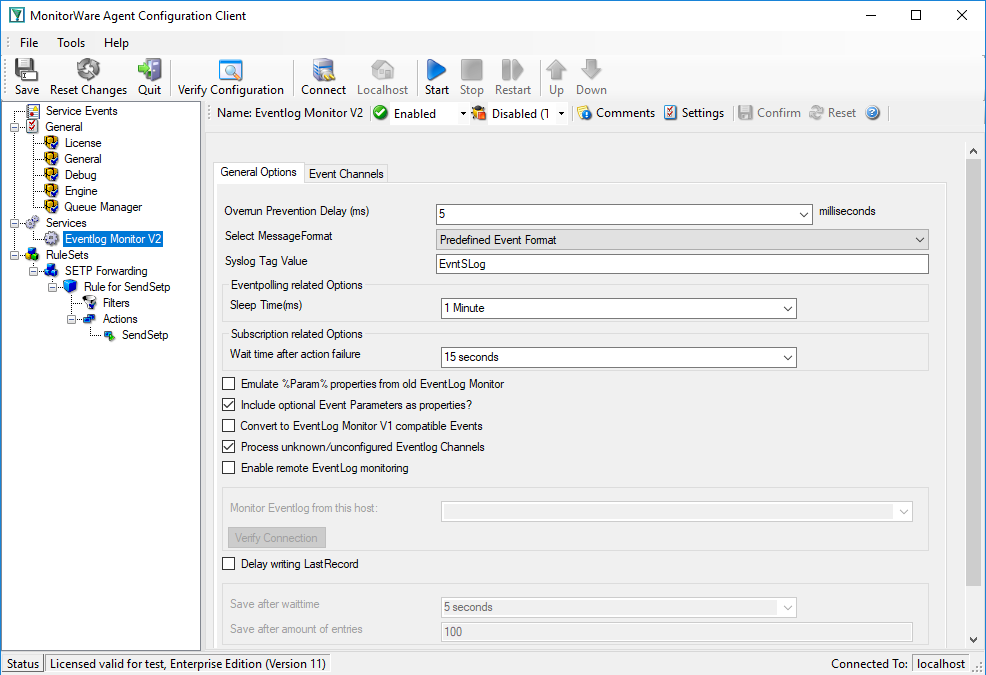
Task: Click scroll down arrow of settings panel
Action: pyautogui.click(x=973, y=640)
